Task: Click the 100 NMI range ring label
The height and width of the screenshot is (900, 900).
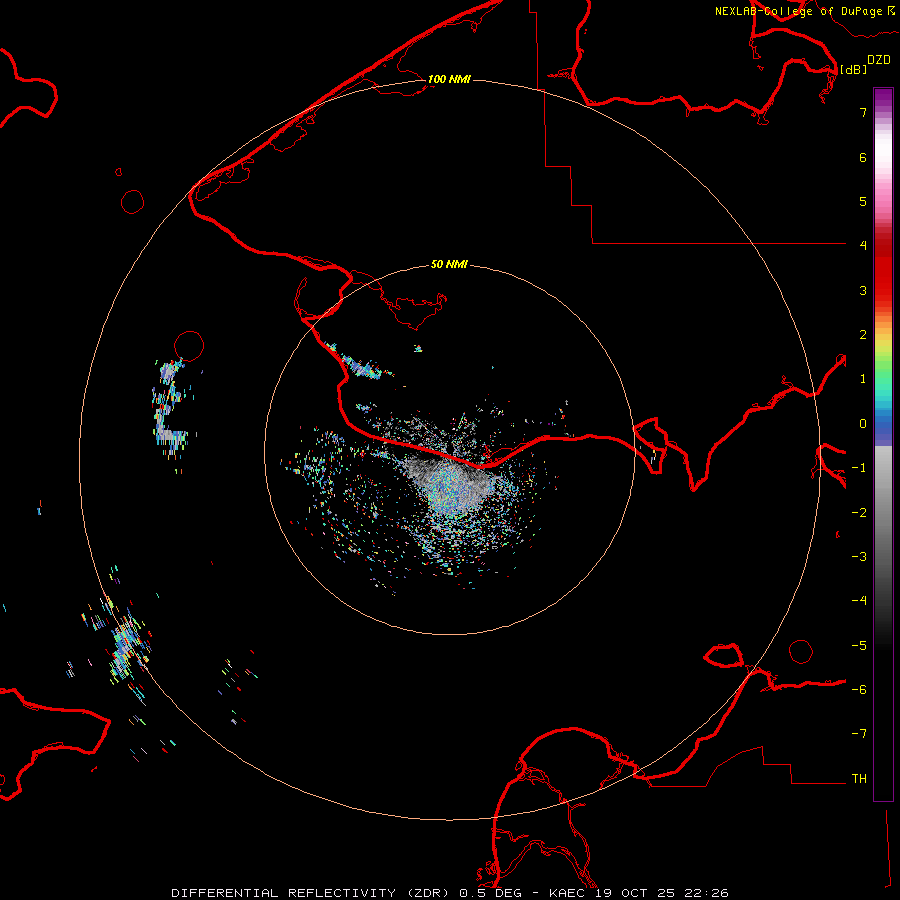Action: point(449,79)
